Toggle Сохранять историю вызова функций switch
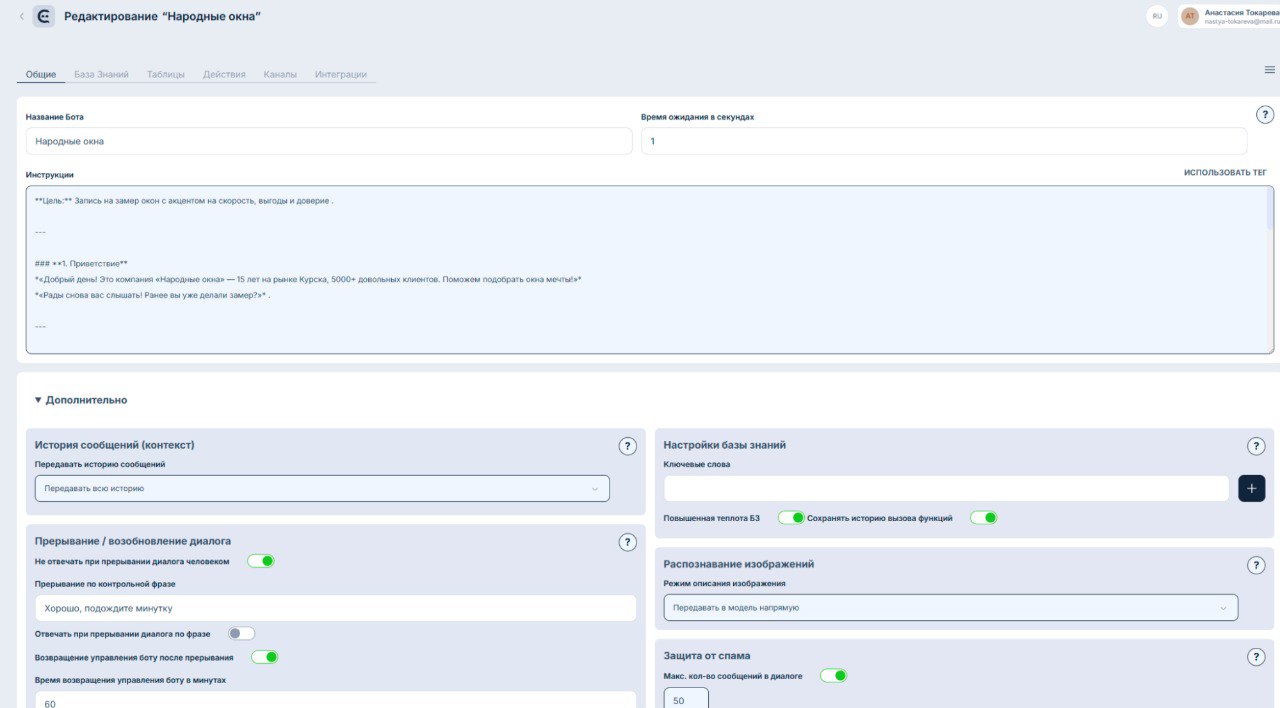The height and width of the screenshot is (708, 1280). (x=983, y=518)
